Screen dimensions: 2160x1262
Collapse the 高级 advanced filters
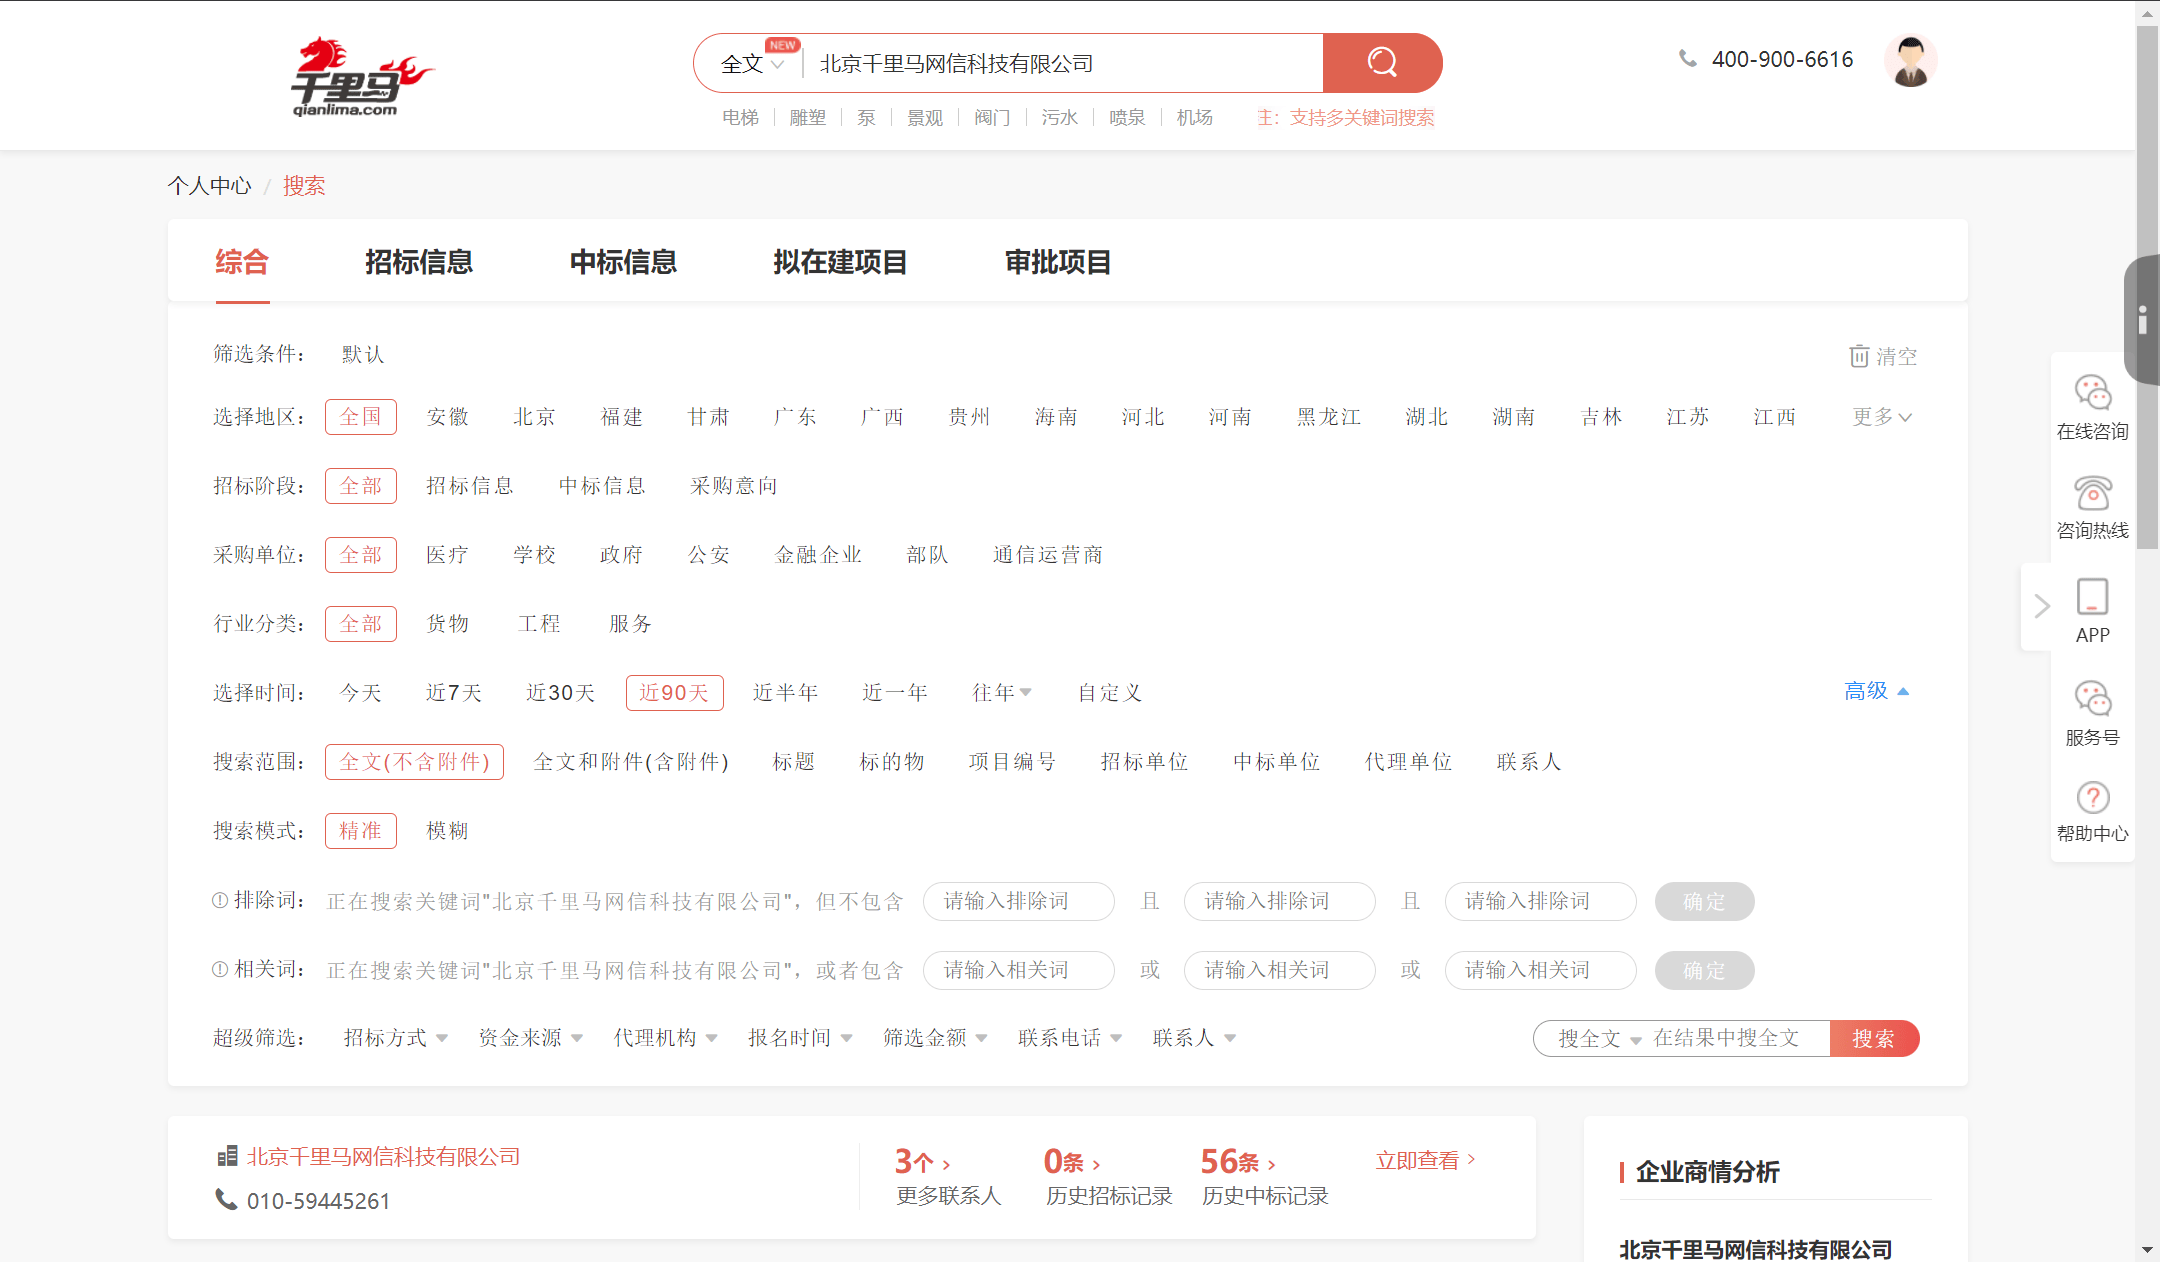click(x=1876, y=691)
